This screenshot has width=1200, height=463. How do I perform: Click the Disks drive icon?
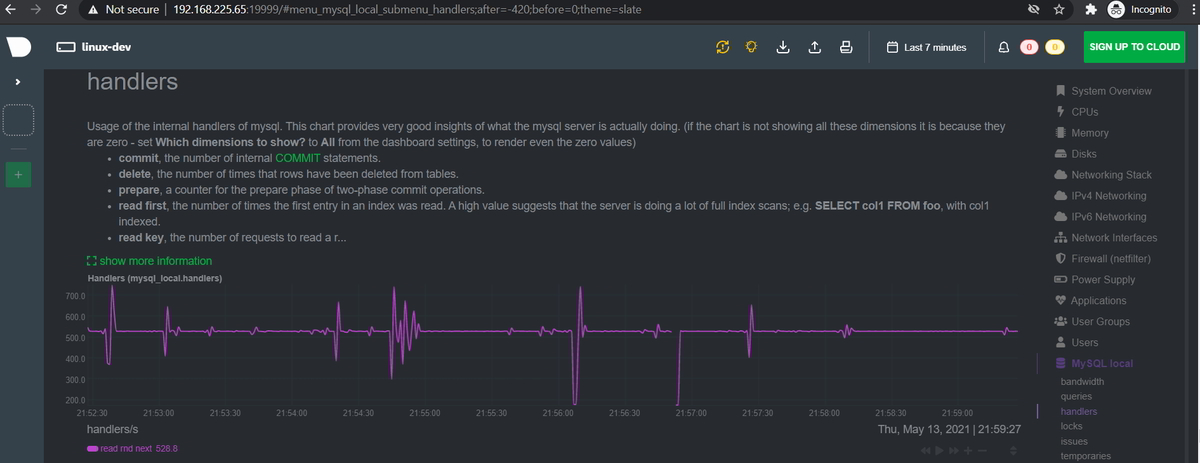tap(1060, 154)
